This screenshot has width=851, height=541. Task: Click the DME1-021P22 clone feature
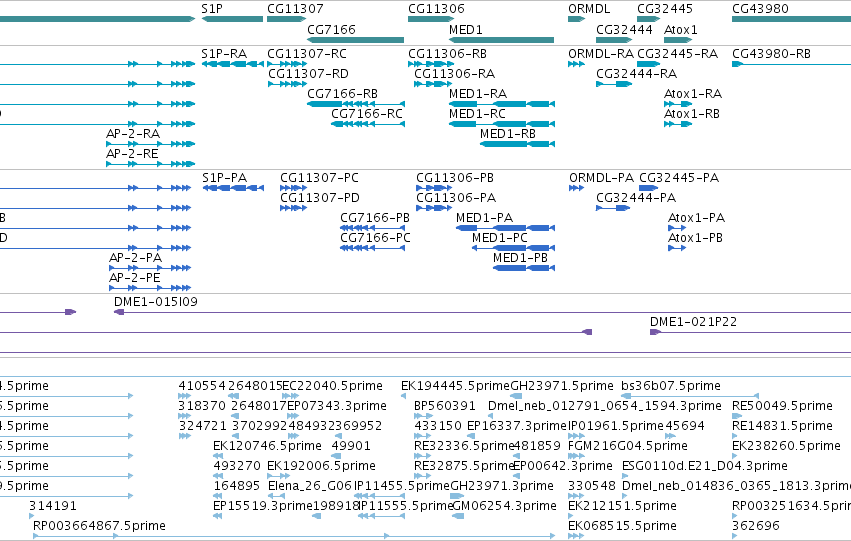pyautogui.click(x=751, y=332)
